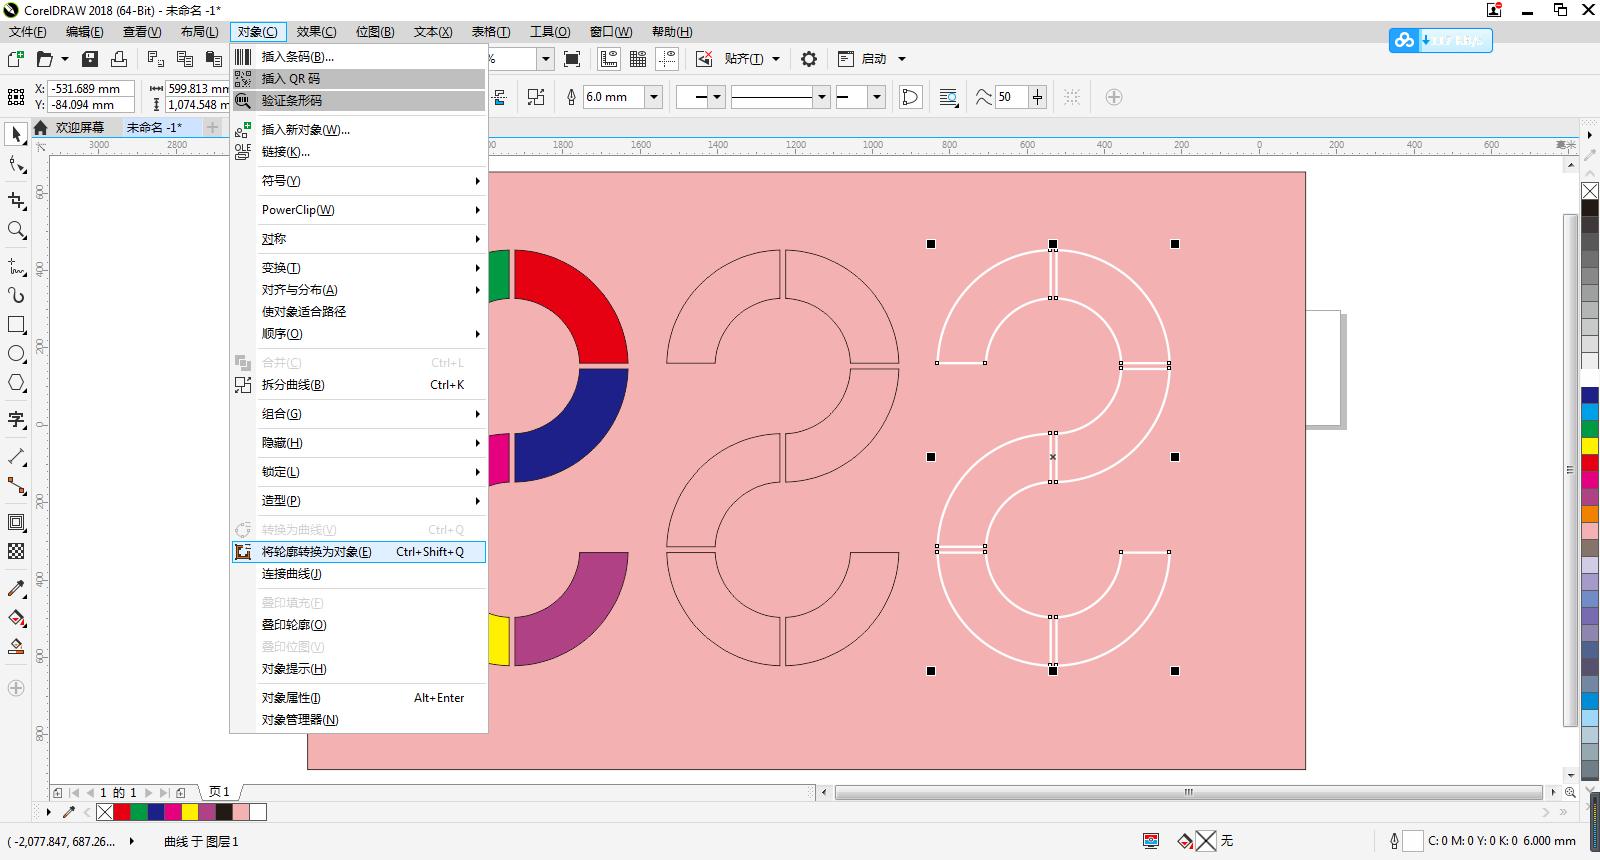Activate the Ellipse tool
Viewport: 1600px width, 860px height.
tap(16, 354)
